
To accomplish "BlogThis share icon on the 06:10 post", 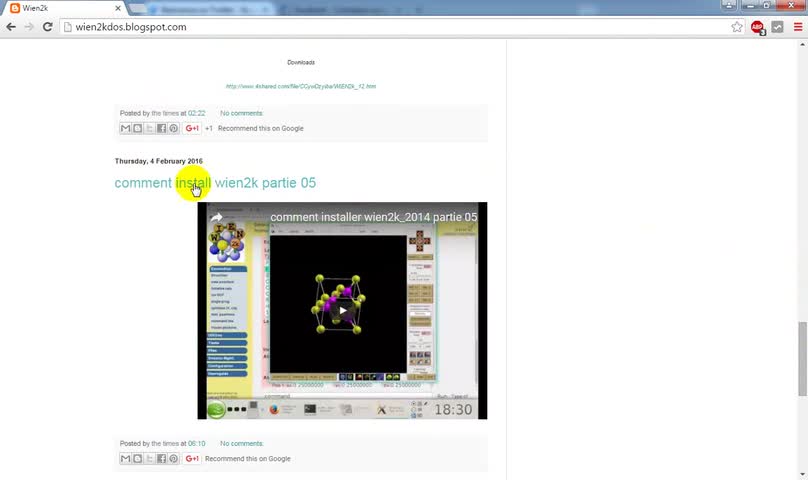I will [138, 458].
